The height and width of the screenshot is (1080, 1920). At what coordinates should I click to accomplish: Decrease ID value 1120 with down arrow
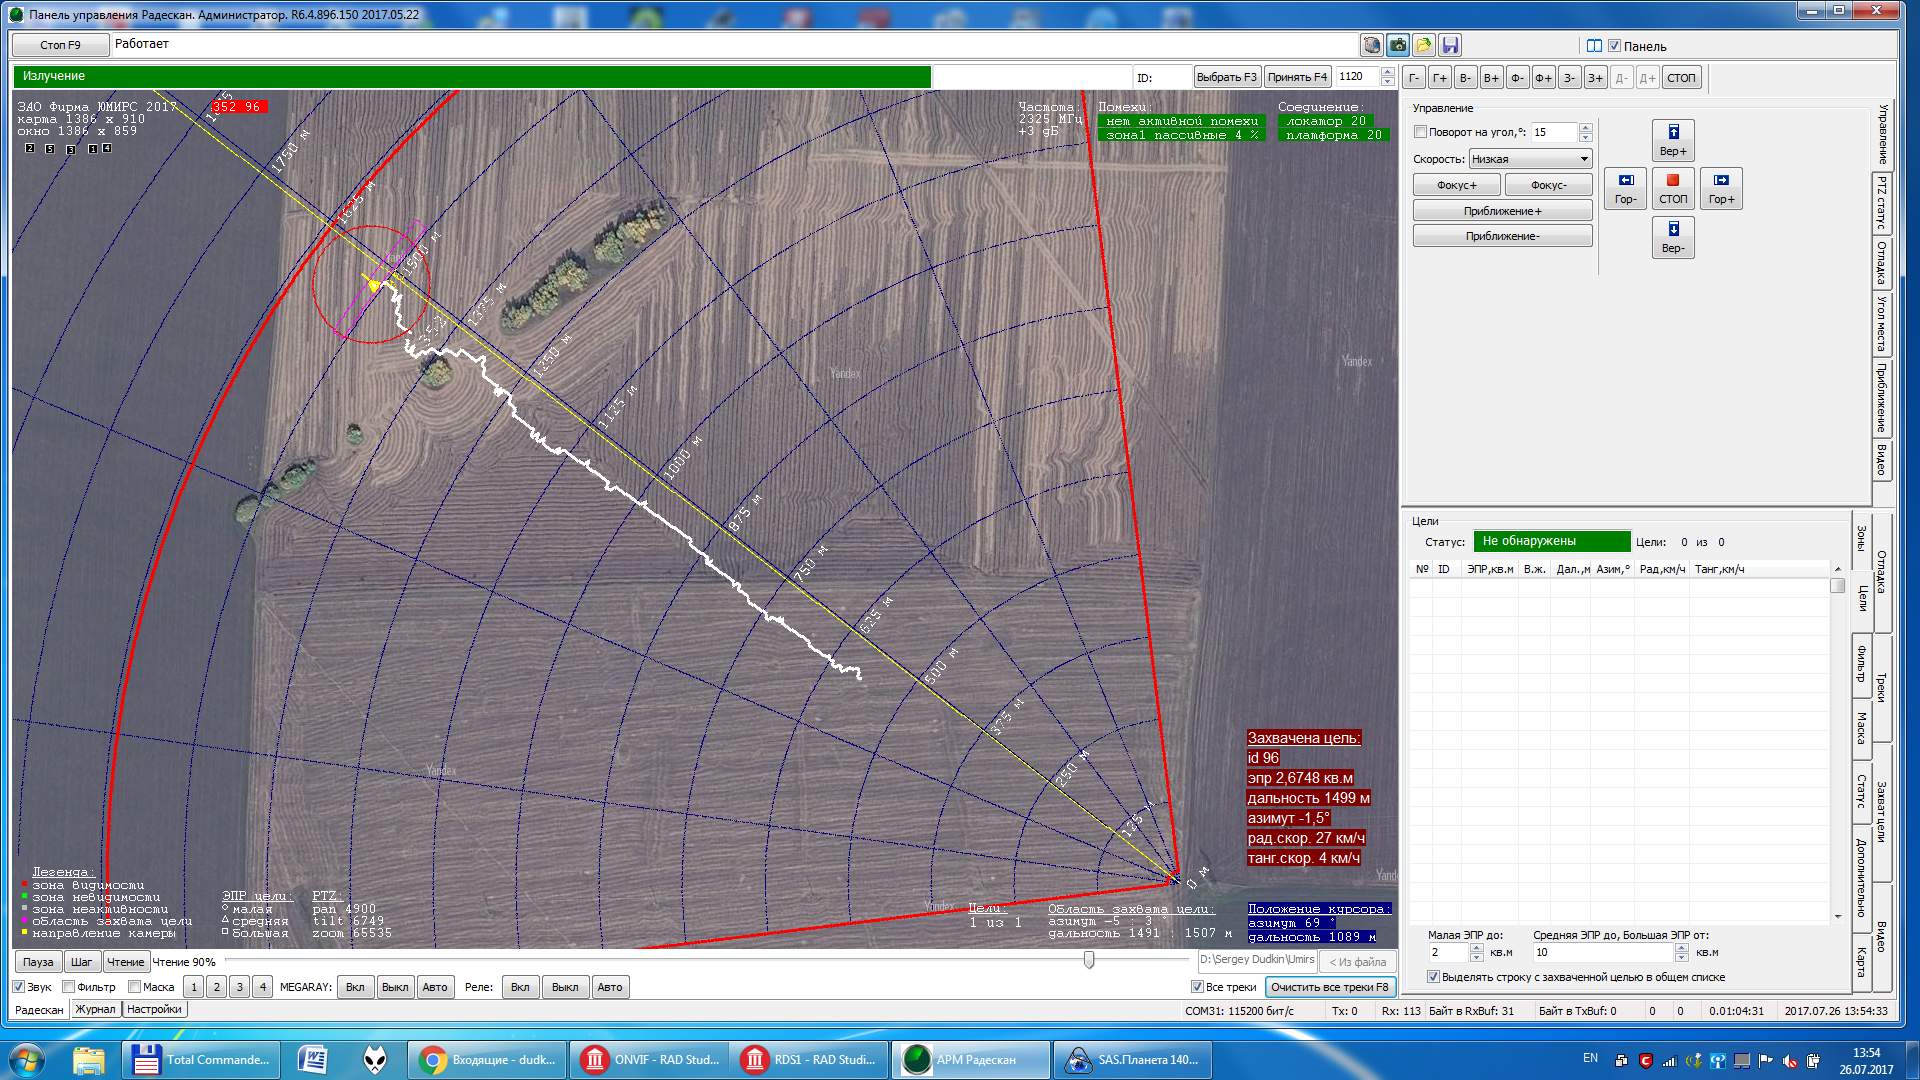1387,82
